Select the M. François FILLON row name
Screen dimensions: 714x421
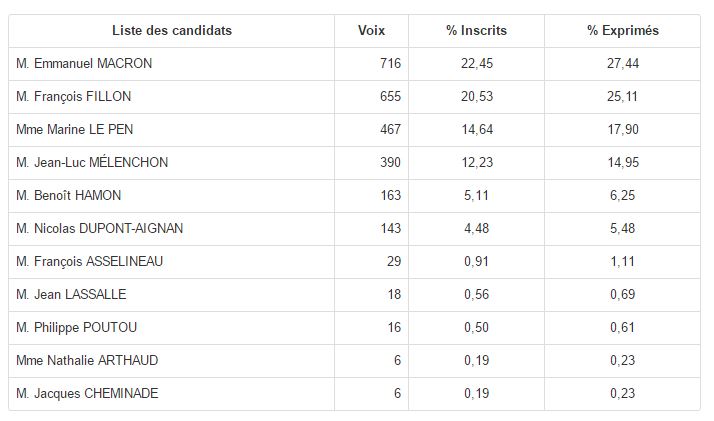(x=74, y=97)
